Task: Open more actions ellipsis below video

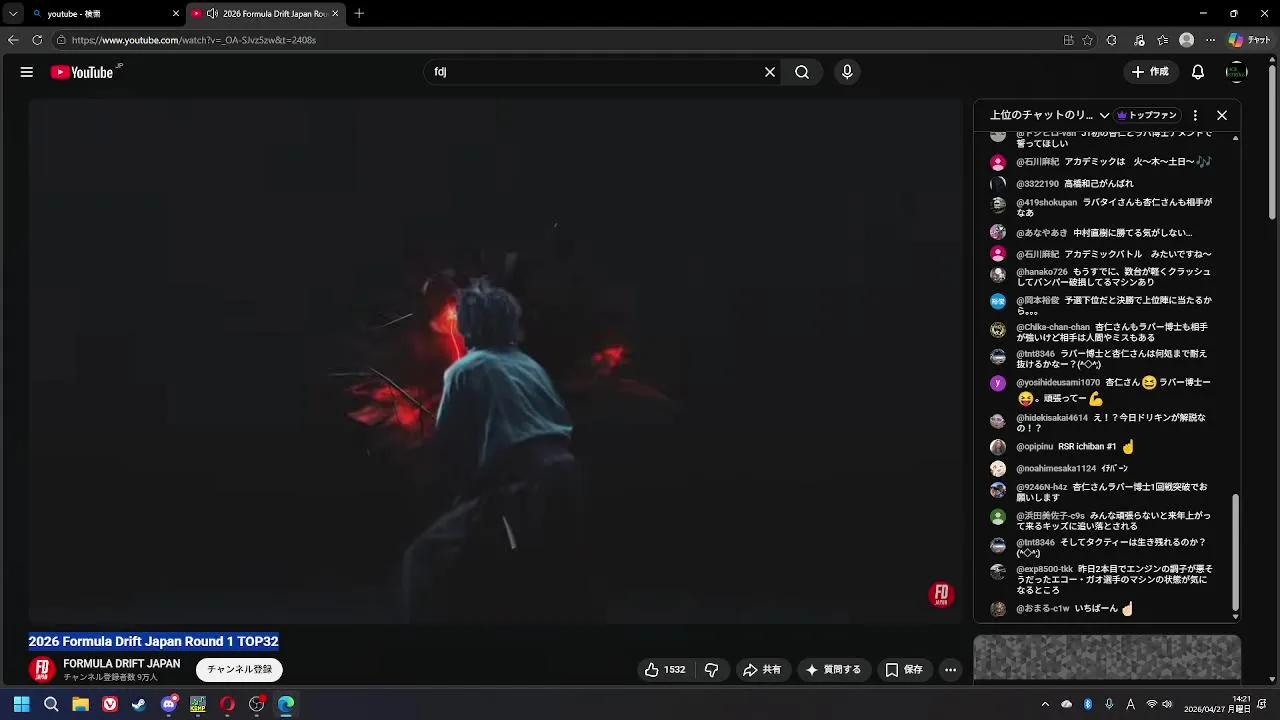Action: click(x=951, y=670)
